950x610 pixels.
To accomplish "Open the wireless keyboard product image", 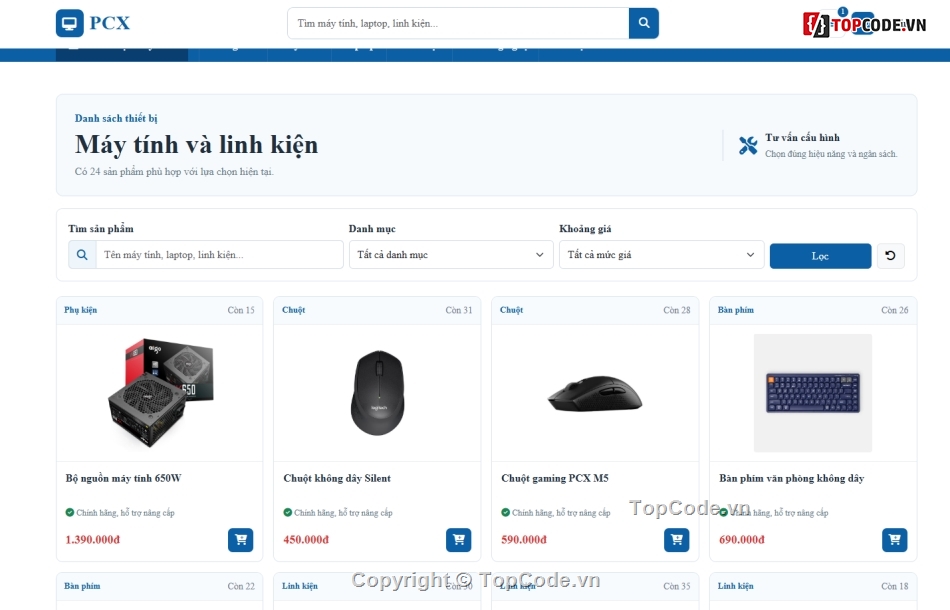I will point(812,393).
